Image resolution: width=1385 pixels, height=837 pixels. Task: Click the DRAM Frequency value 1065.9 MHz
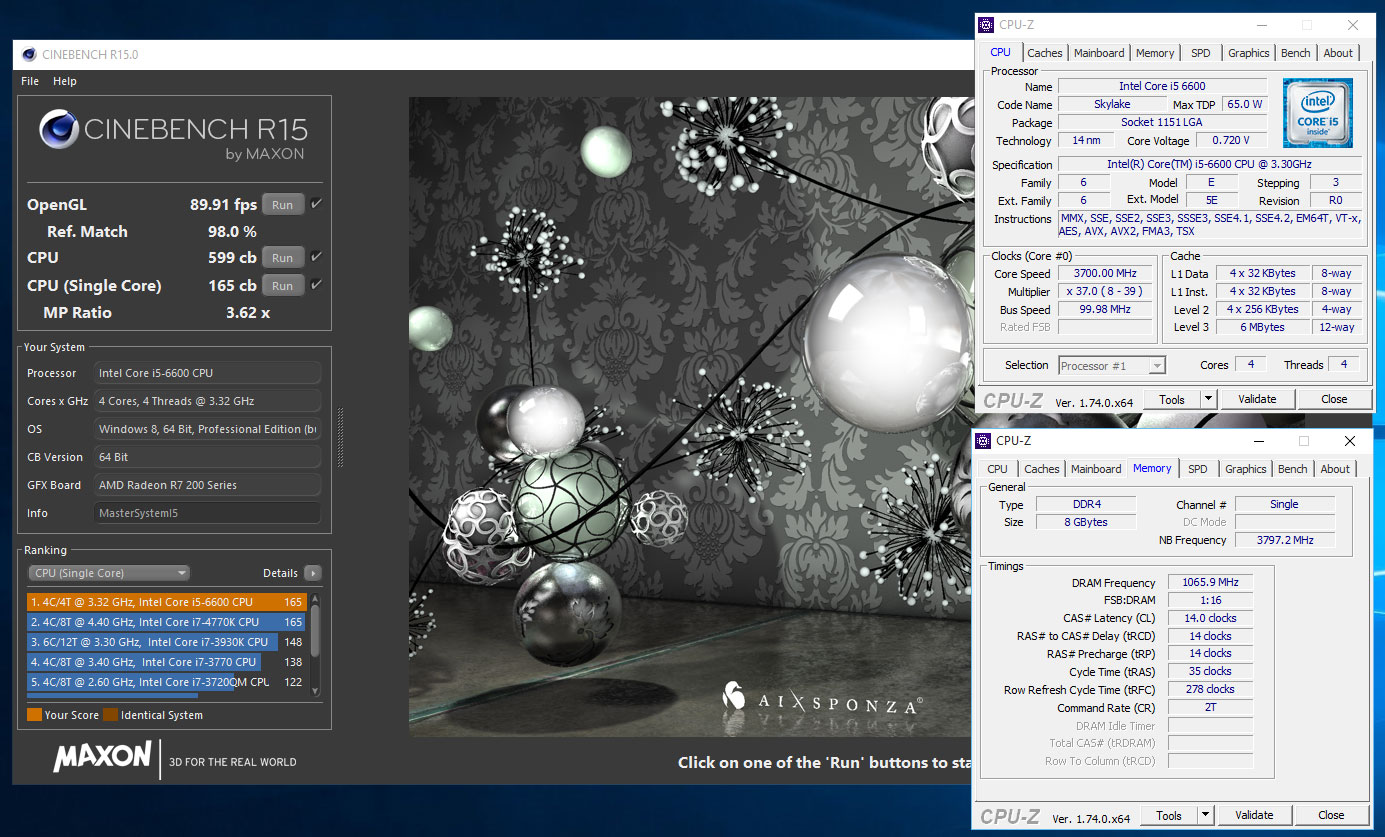click(1210, 583)
